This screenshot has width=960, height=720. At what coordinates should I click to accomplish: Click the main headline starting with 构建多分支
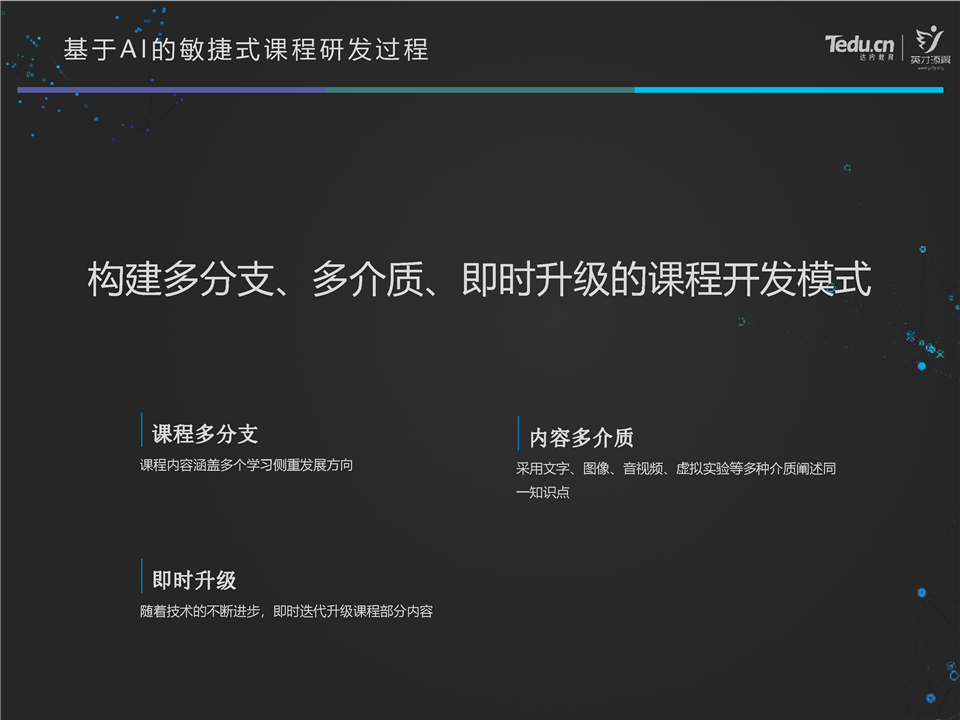(479, 280)
